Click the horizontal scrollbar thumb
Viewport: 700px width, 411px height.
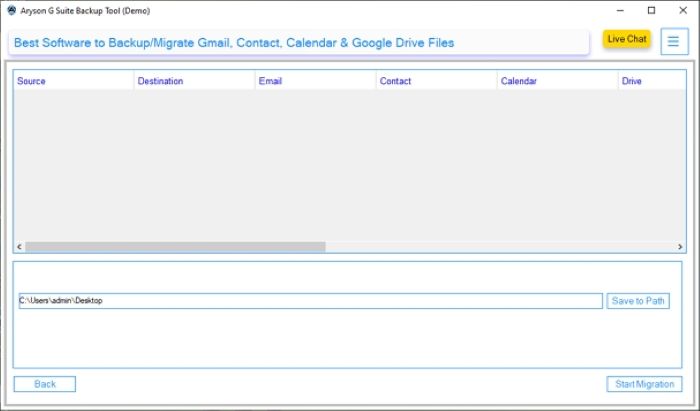click(175, 247)
